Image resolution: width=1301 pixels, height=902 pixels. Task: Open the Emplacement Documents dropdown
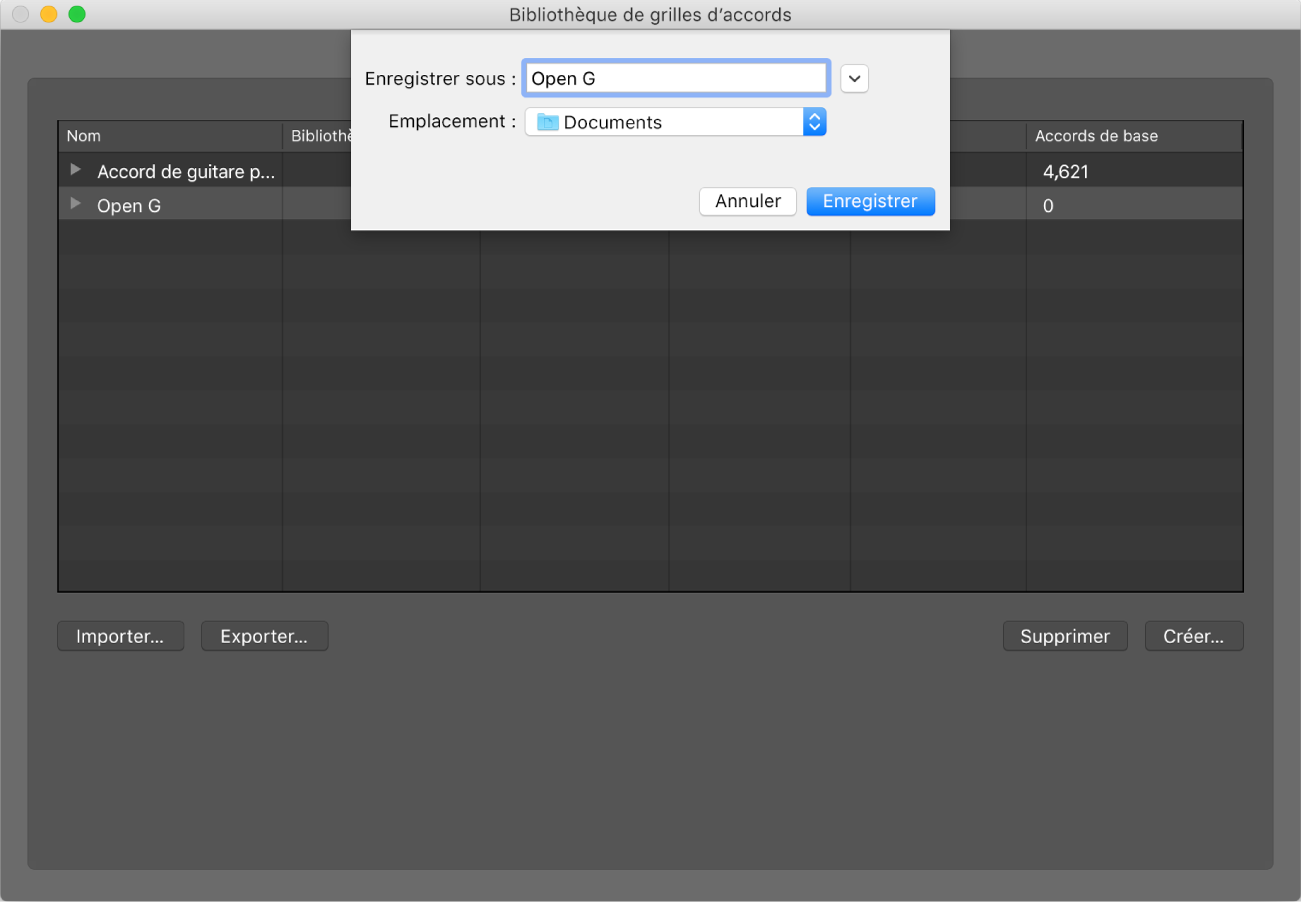pyautogui.click(x=676, y=122)
